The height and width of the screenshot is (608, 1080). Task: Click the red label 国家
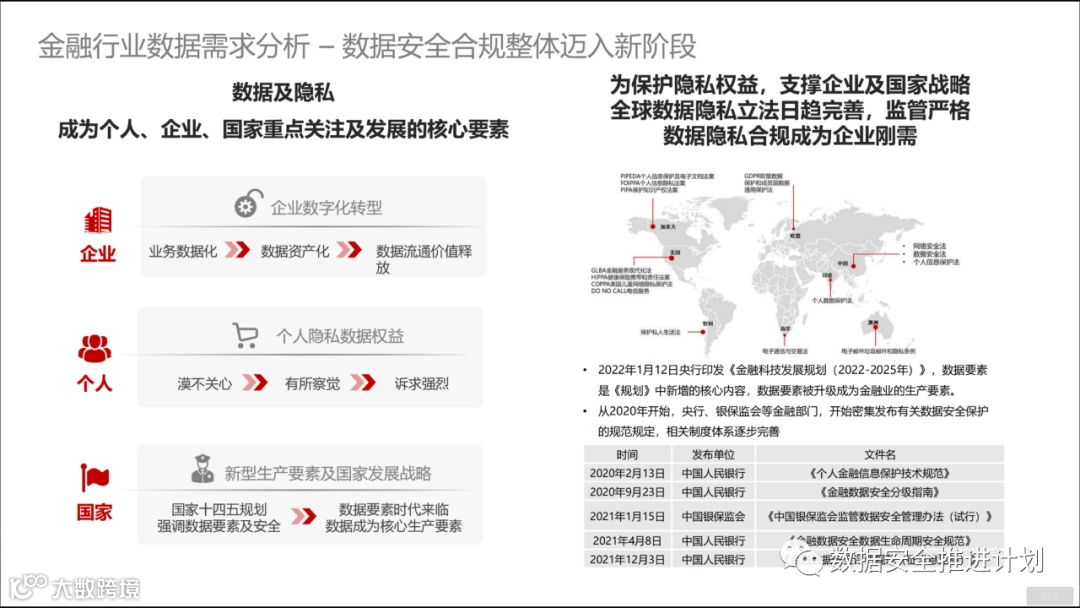(x=94, y=512)
